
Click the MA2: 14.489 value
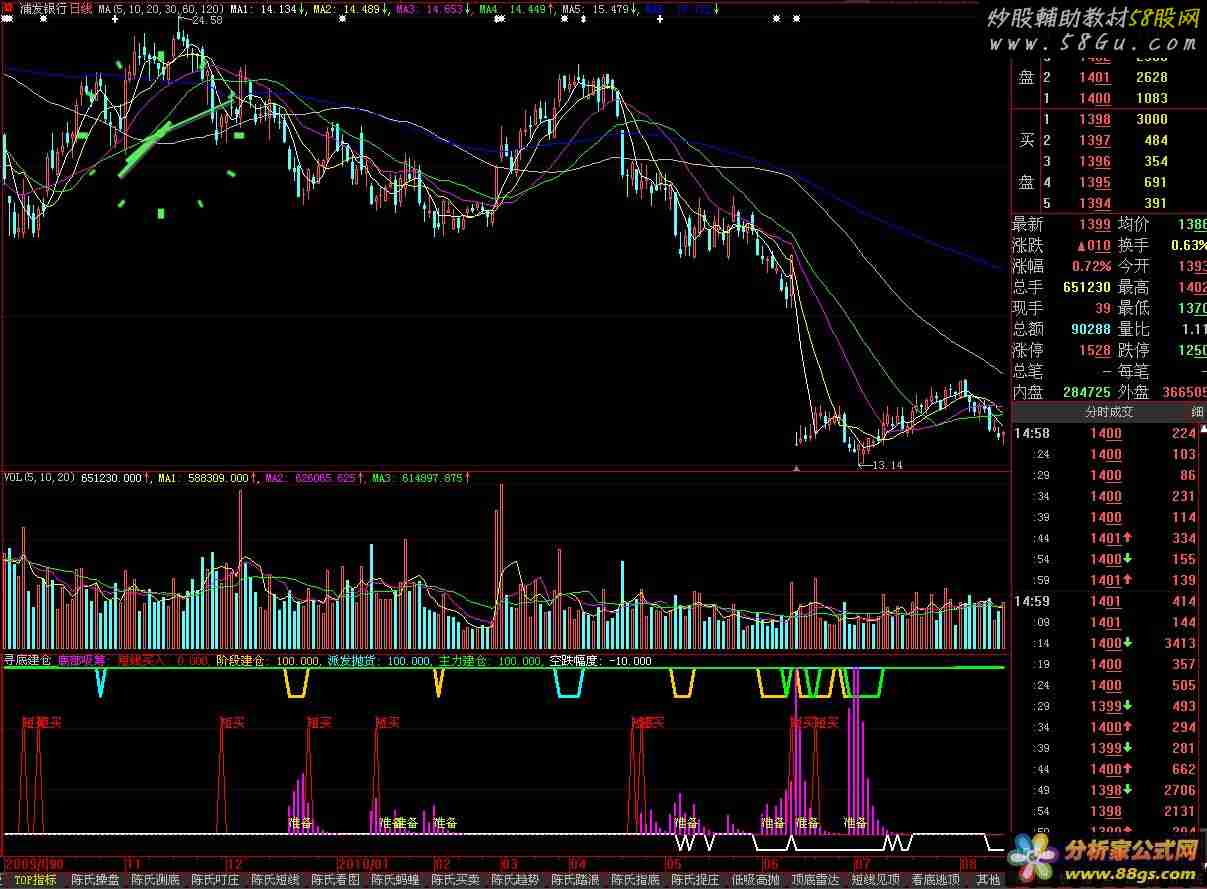(349, 9)
